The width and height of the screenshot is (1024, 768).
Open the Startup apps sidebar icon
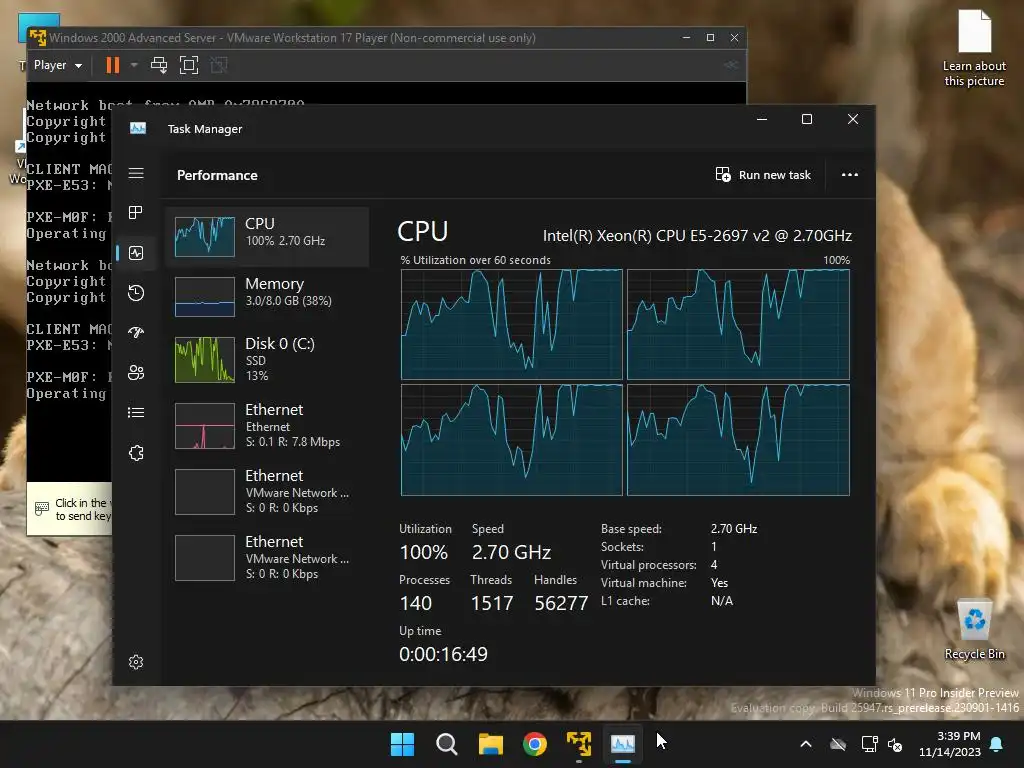(136, 332)
